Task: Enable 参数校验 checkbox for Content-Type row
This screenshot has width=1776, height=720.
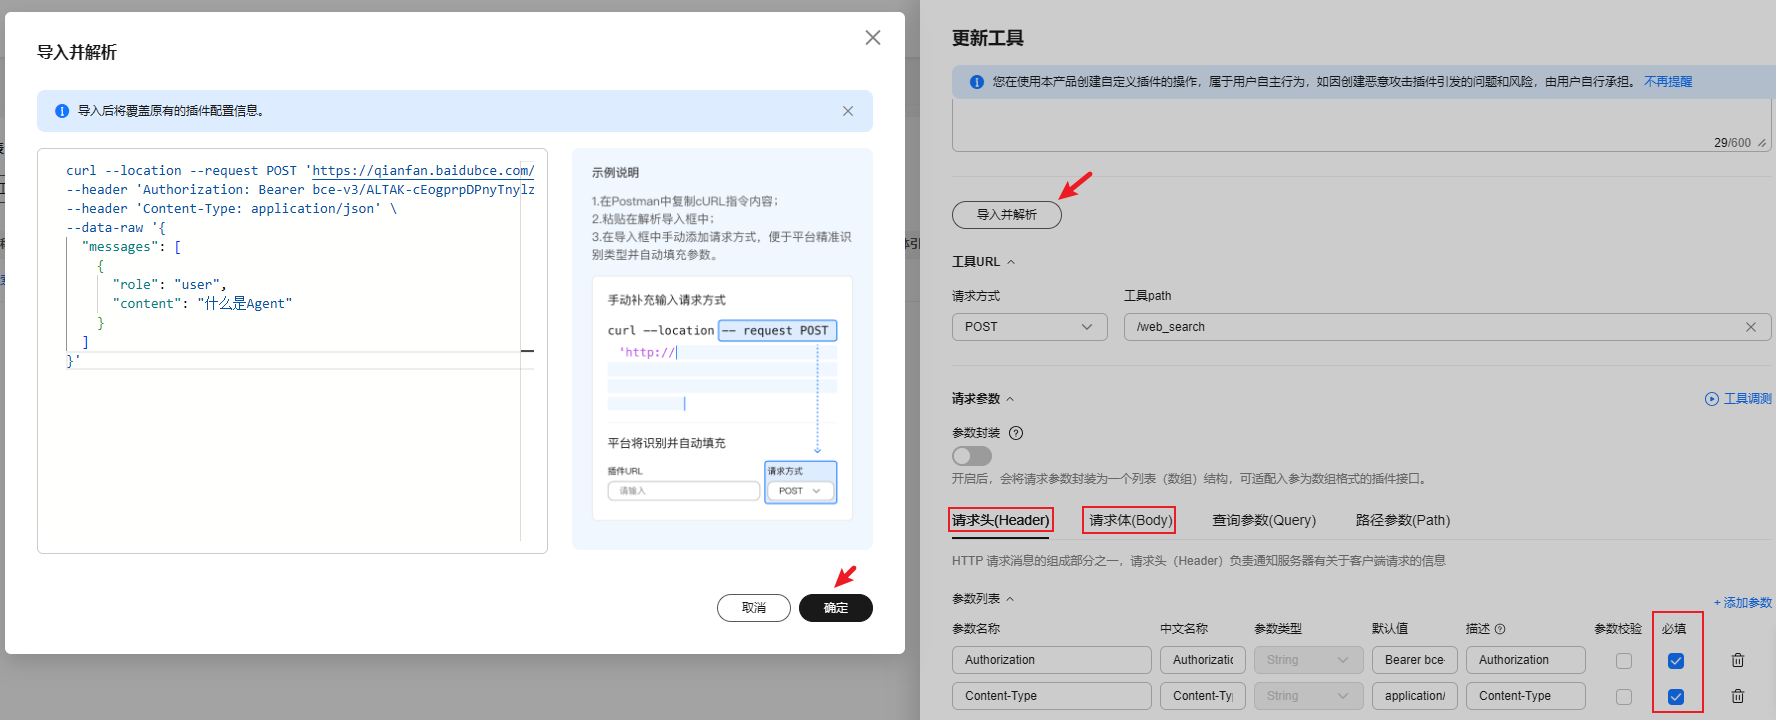Action: (1623, 697)
